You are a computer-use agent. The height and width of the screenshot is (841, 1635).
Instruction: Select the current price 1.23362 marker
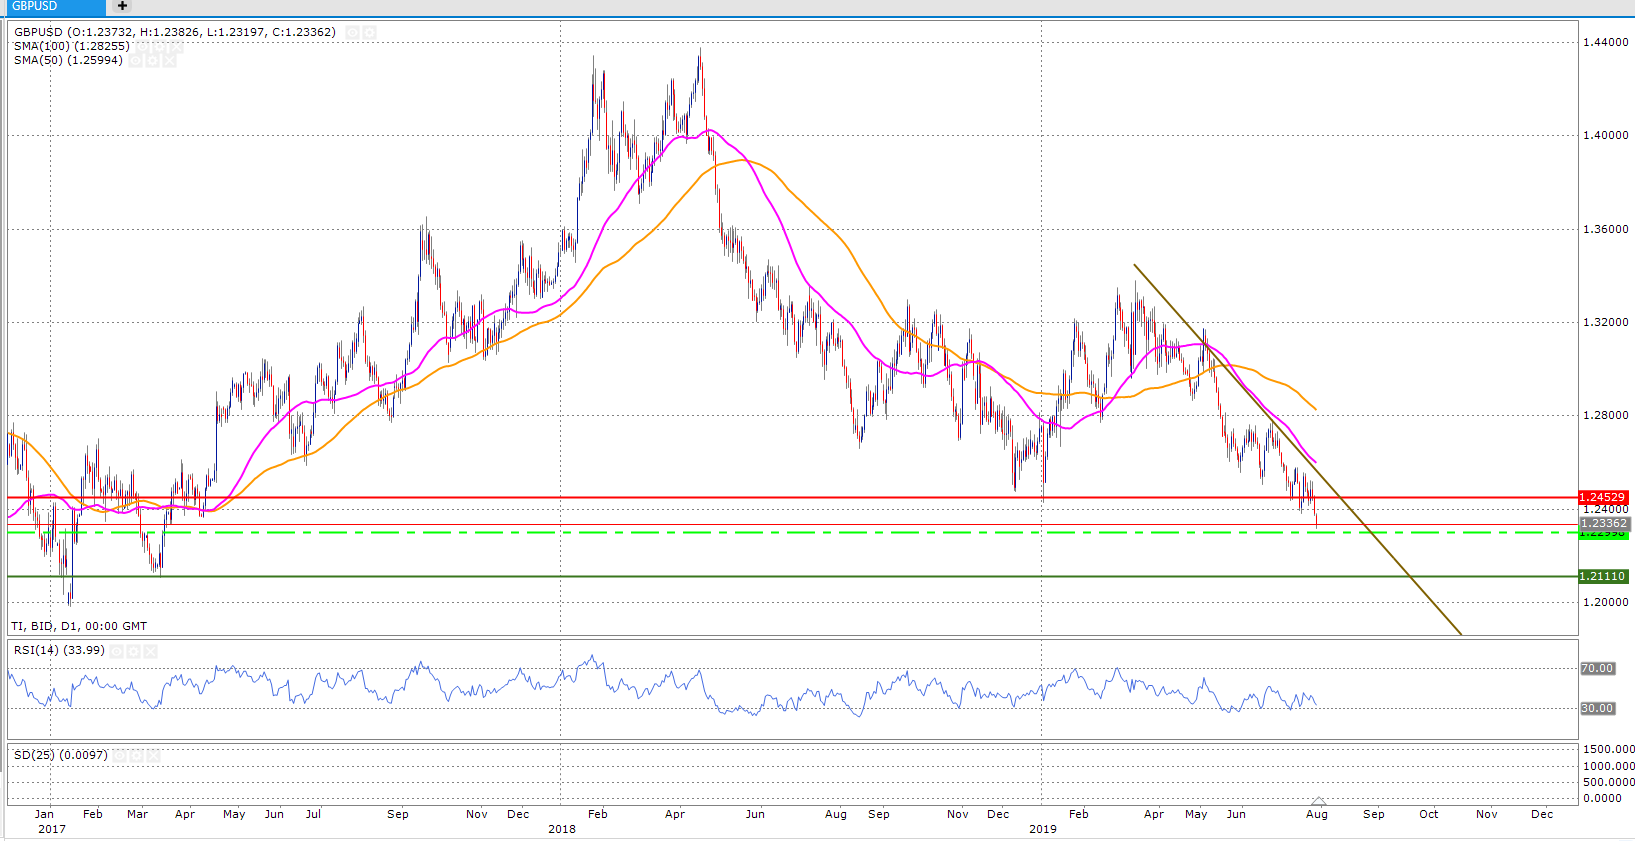tap(1602, 523)
